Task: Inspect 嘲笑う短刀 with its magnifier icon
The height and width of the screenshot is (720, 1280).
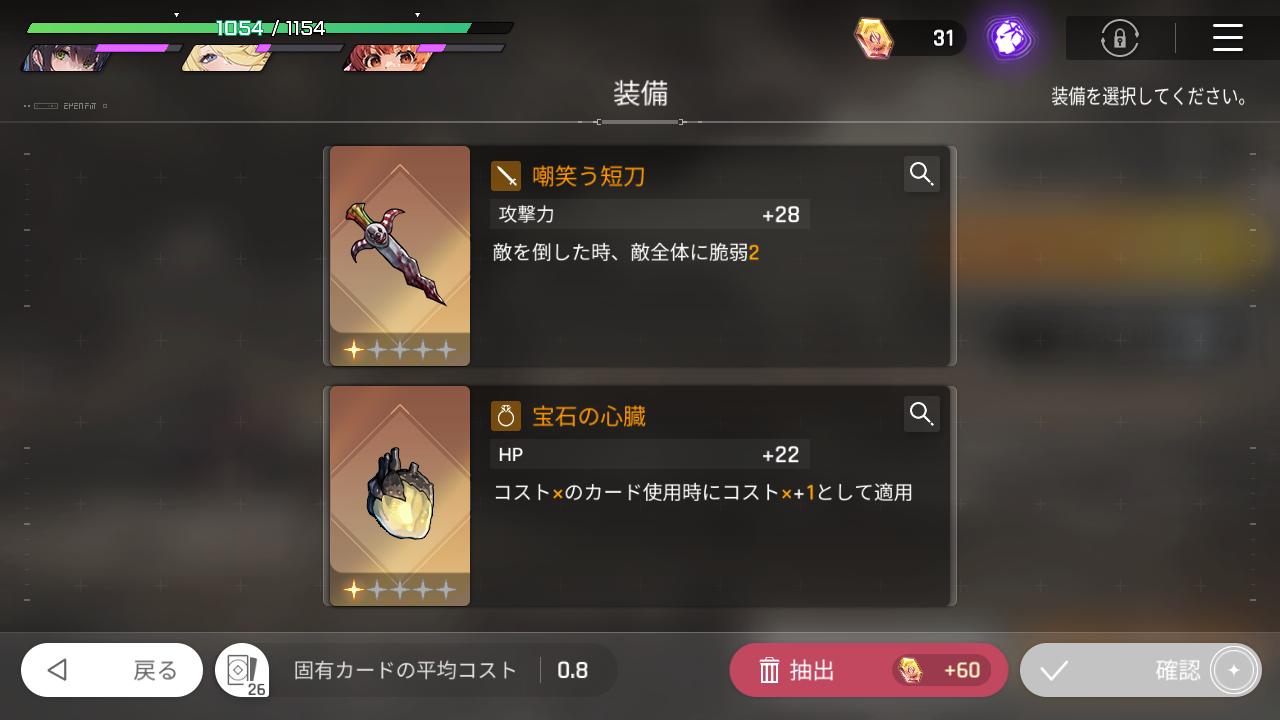Action: coord(922,174)
